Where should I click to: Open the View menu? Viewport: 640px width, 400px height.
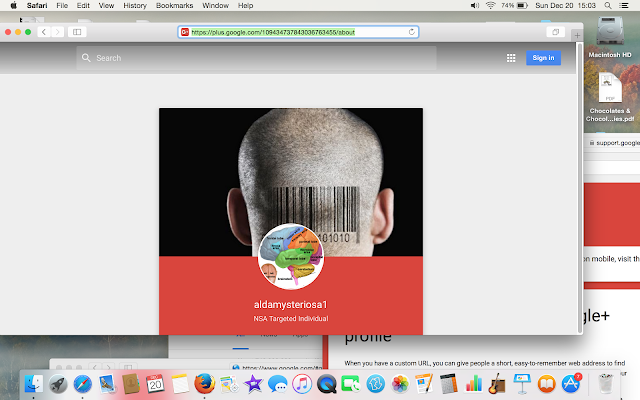(x=106, y=5)
